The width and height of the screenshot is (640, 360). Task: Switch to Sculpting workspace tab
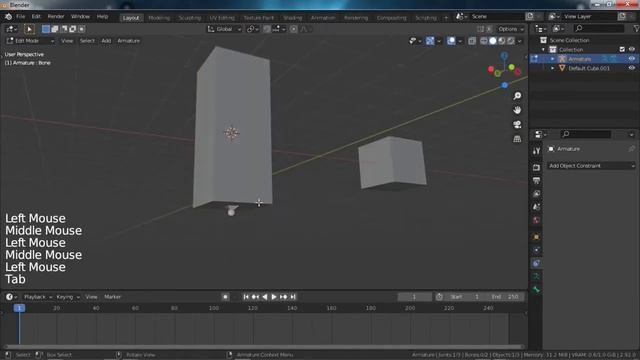click(x=189, y=18)
